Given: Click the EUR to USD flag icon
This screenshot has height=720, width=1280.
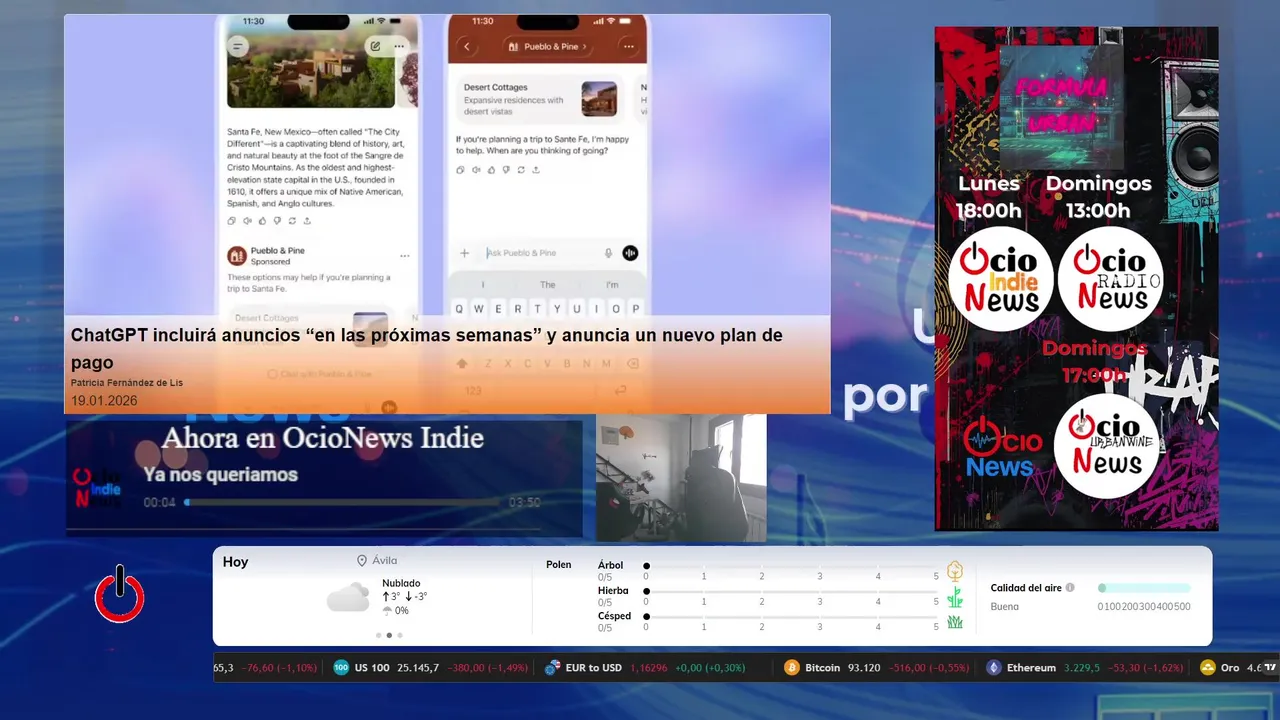Looking at the screenshot, I should 552,667.
